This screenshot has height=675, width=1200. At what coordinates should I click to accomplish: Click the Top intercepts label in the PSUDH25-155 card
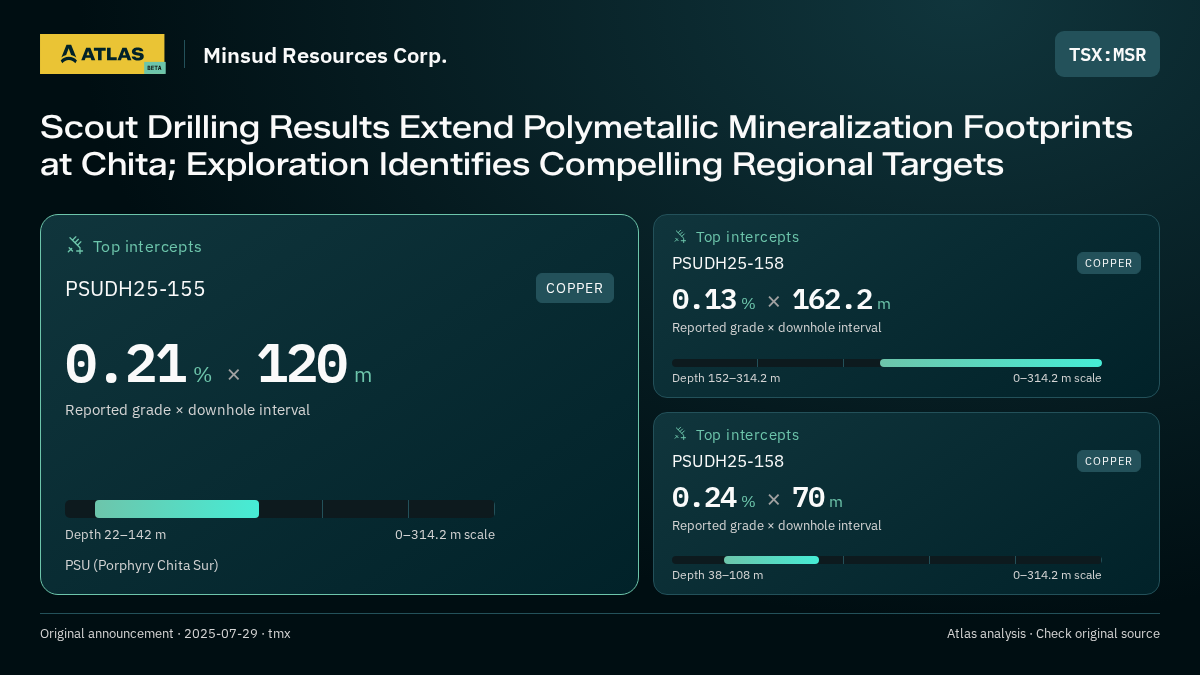(x=147, y=246)
